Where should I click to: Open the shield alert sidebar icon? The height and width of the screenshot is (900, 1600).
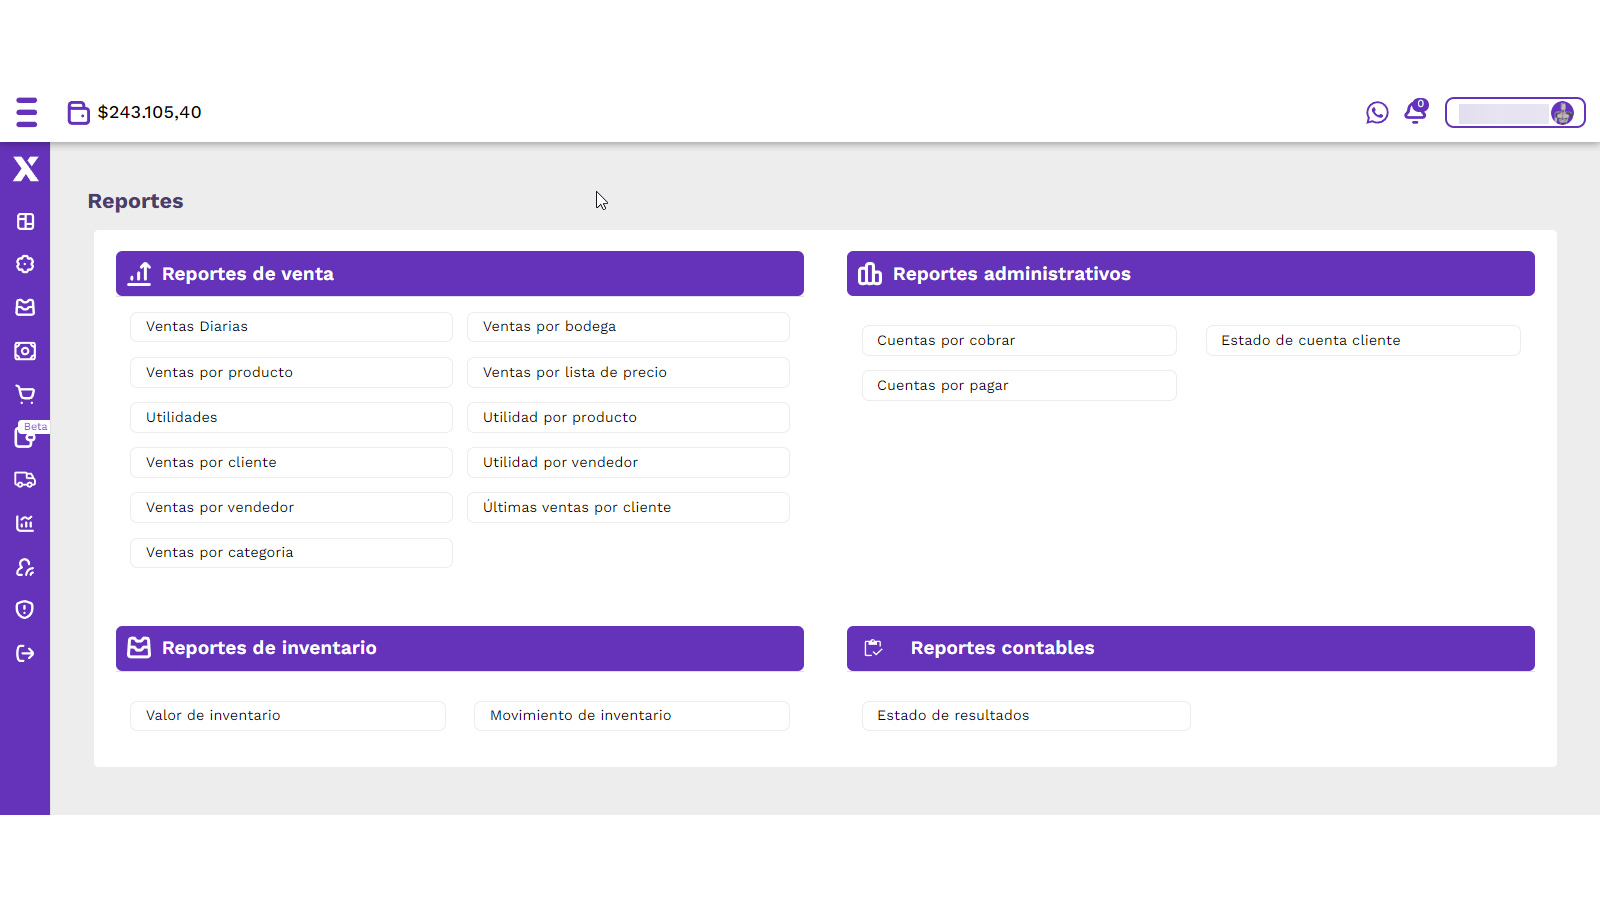(26, 610)
